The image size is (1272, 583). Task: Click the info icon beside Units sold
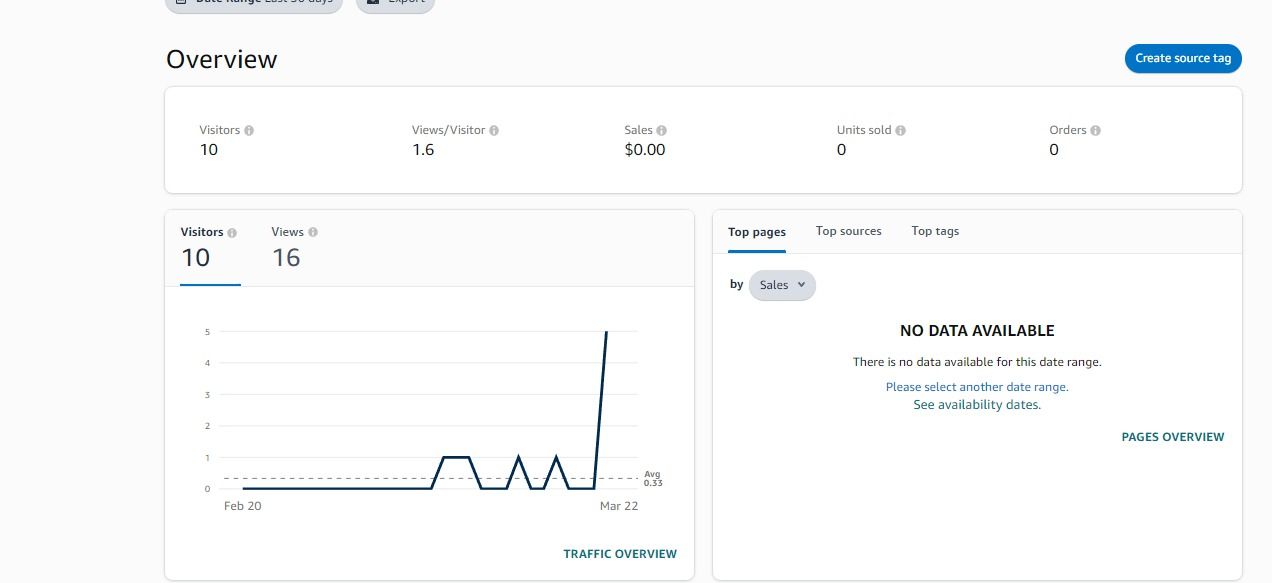coord(901,131)
